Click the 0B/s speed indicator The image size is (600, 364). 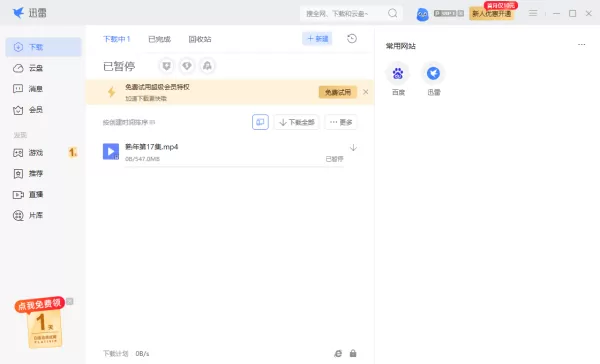142,354
